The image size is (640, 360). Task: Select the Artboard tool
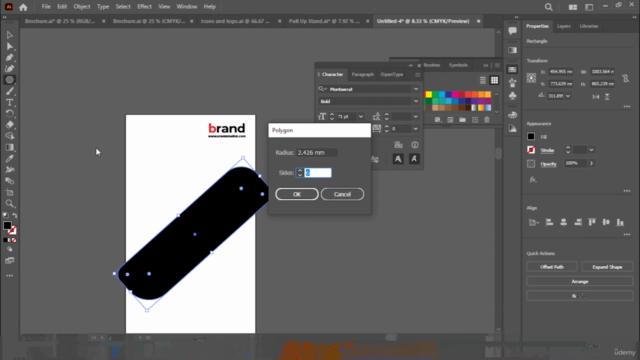click(9, 192)
